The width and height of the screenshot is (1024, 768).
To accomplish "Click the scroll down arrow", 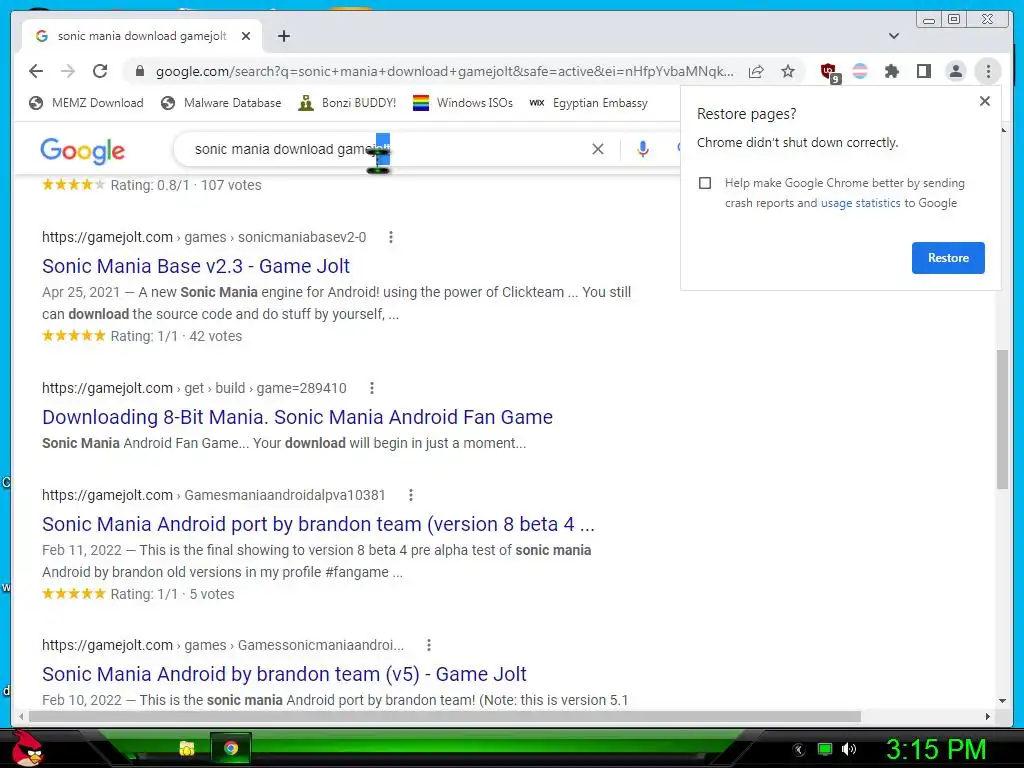I will (x=1002, y=701).
